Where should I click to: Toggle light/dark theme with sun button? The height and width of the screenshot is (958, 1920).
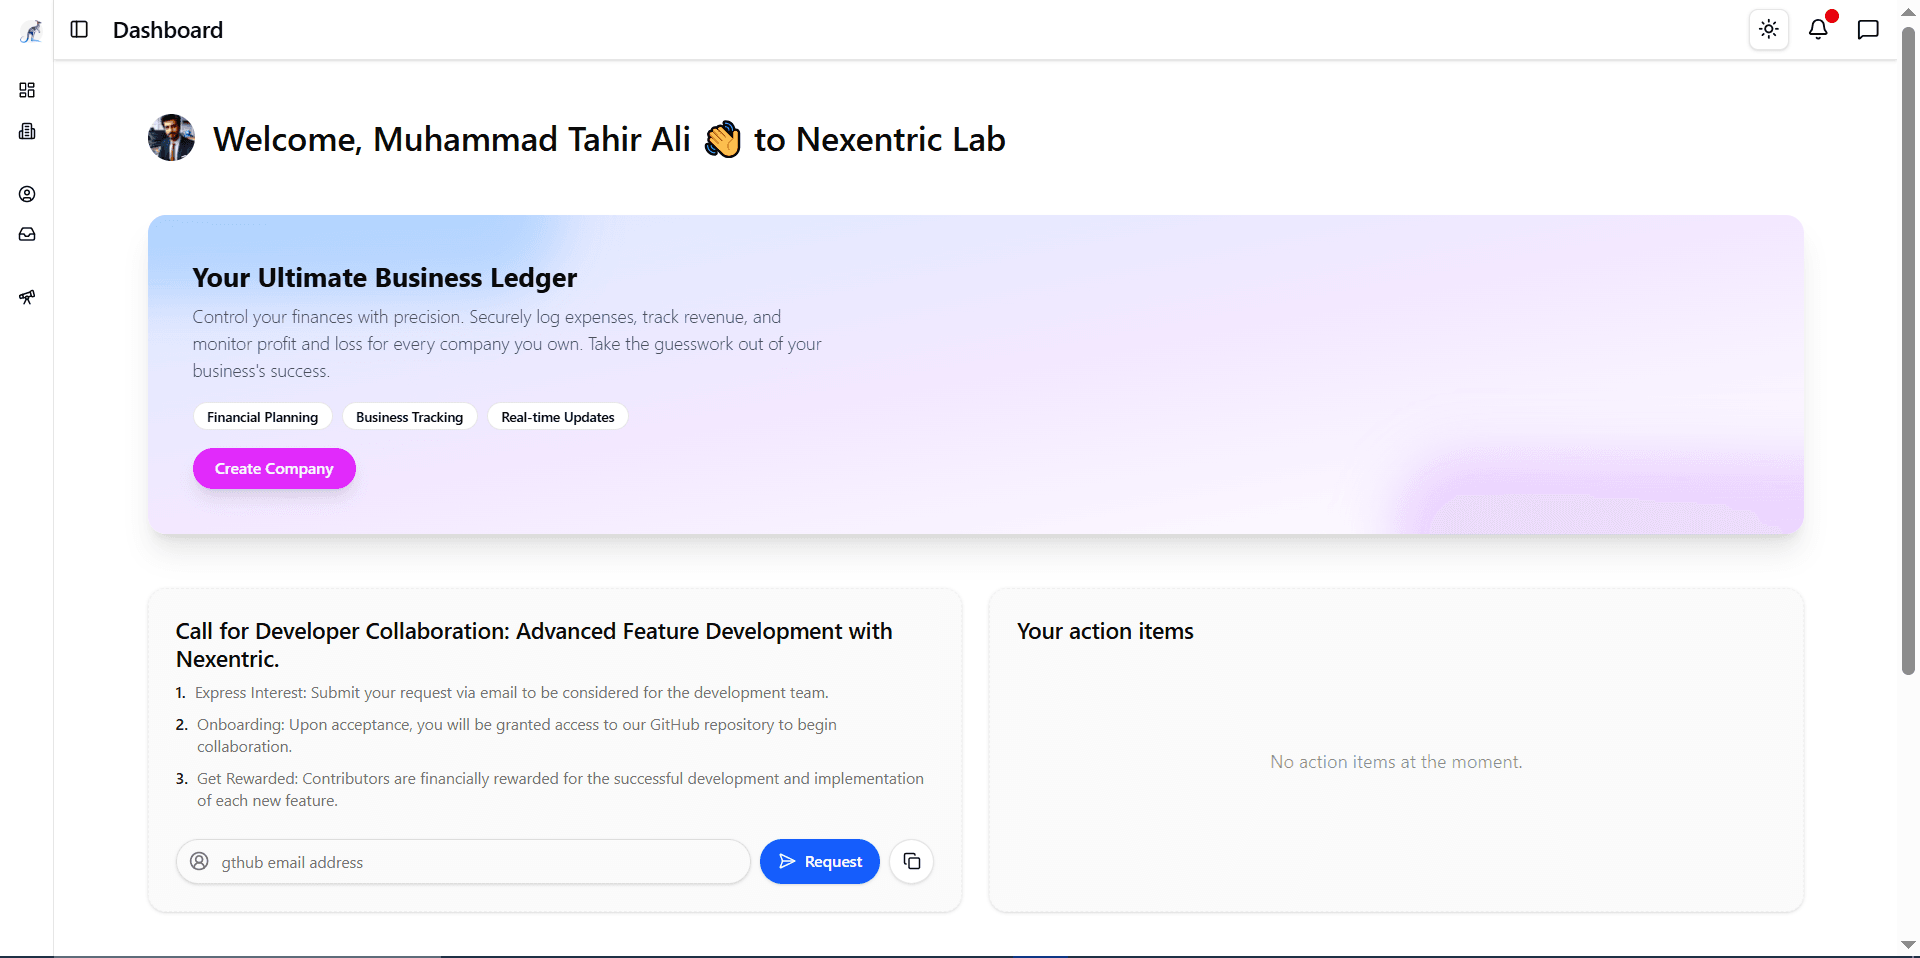pyautogui.click(x=1768, y=30)
